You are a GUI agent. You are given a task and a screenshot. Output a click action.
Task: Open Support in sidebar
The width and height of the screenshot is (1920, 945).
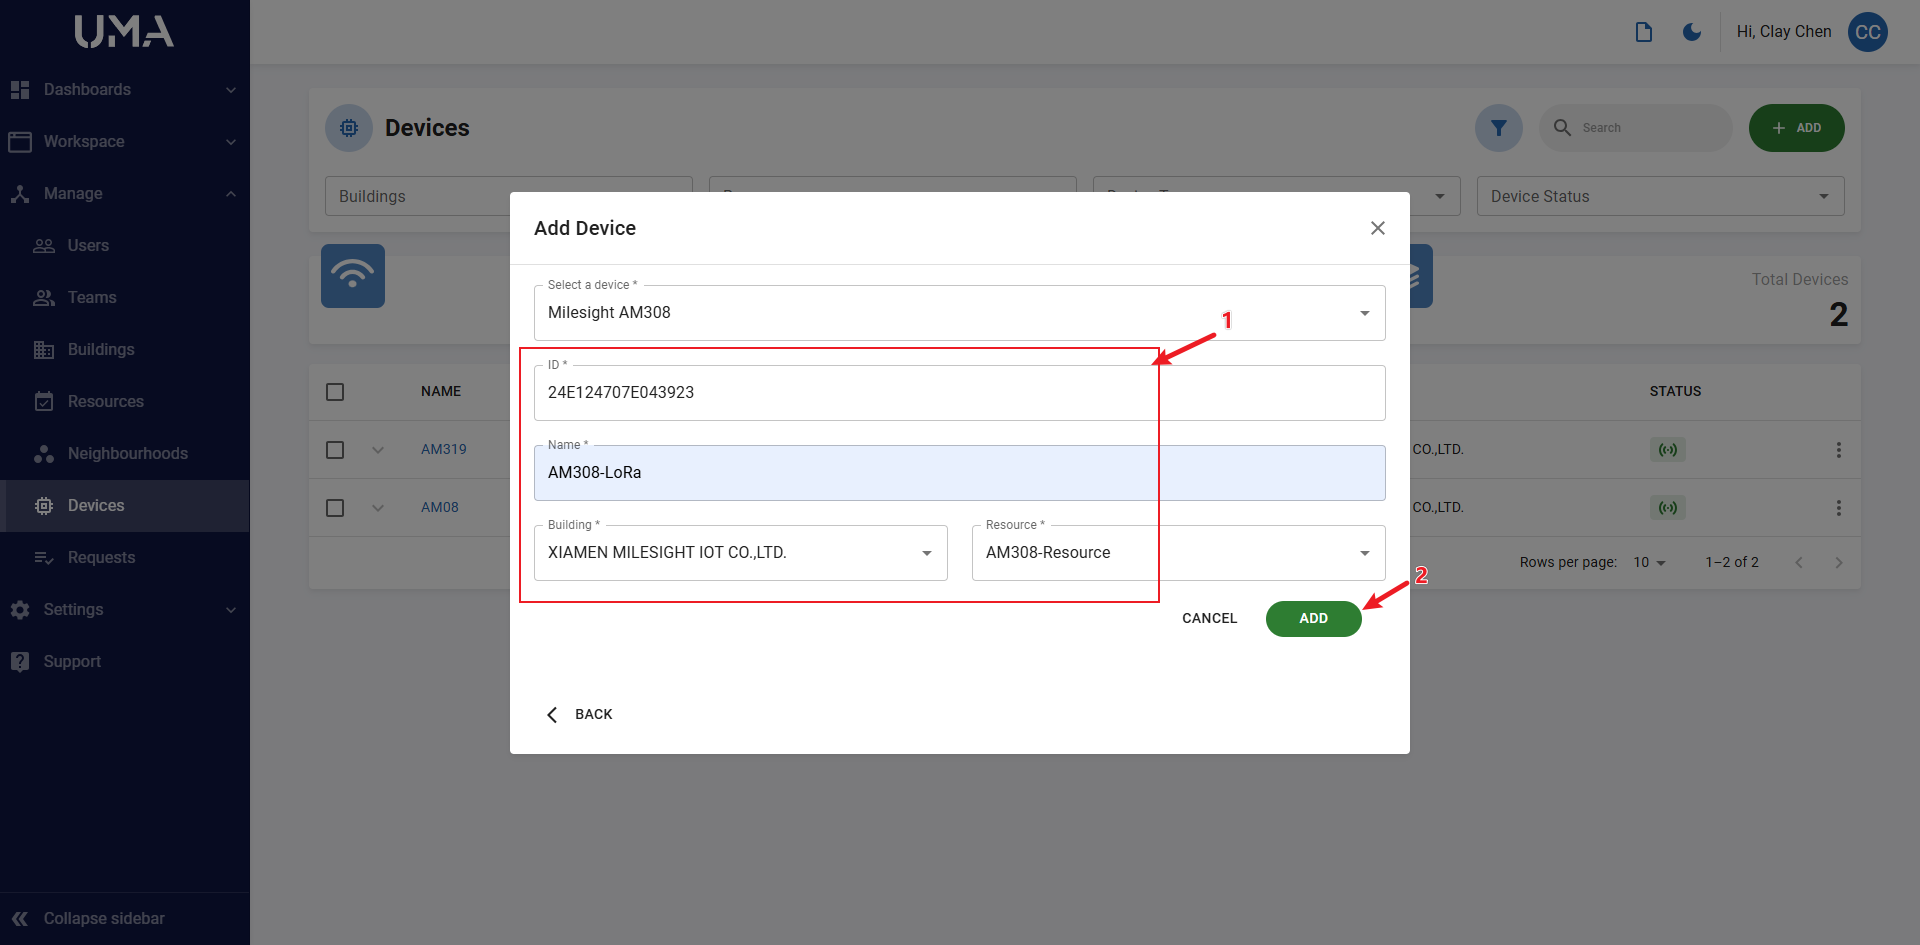pos(124,662)
